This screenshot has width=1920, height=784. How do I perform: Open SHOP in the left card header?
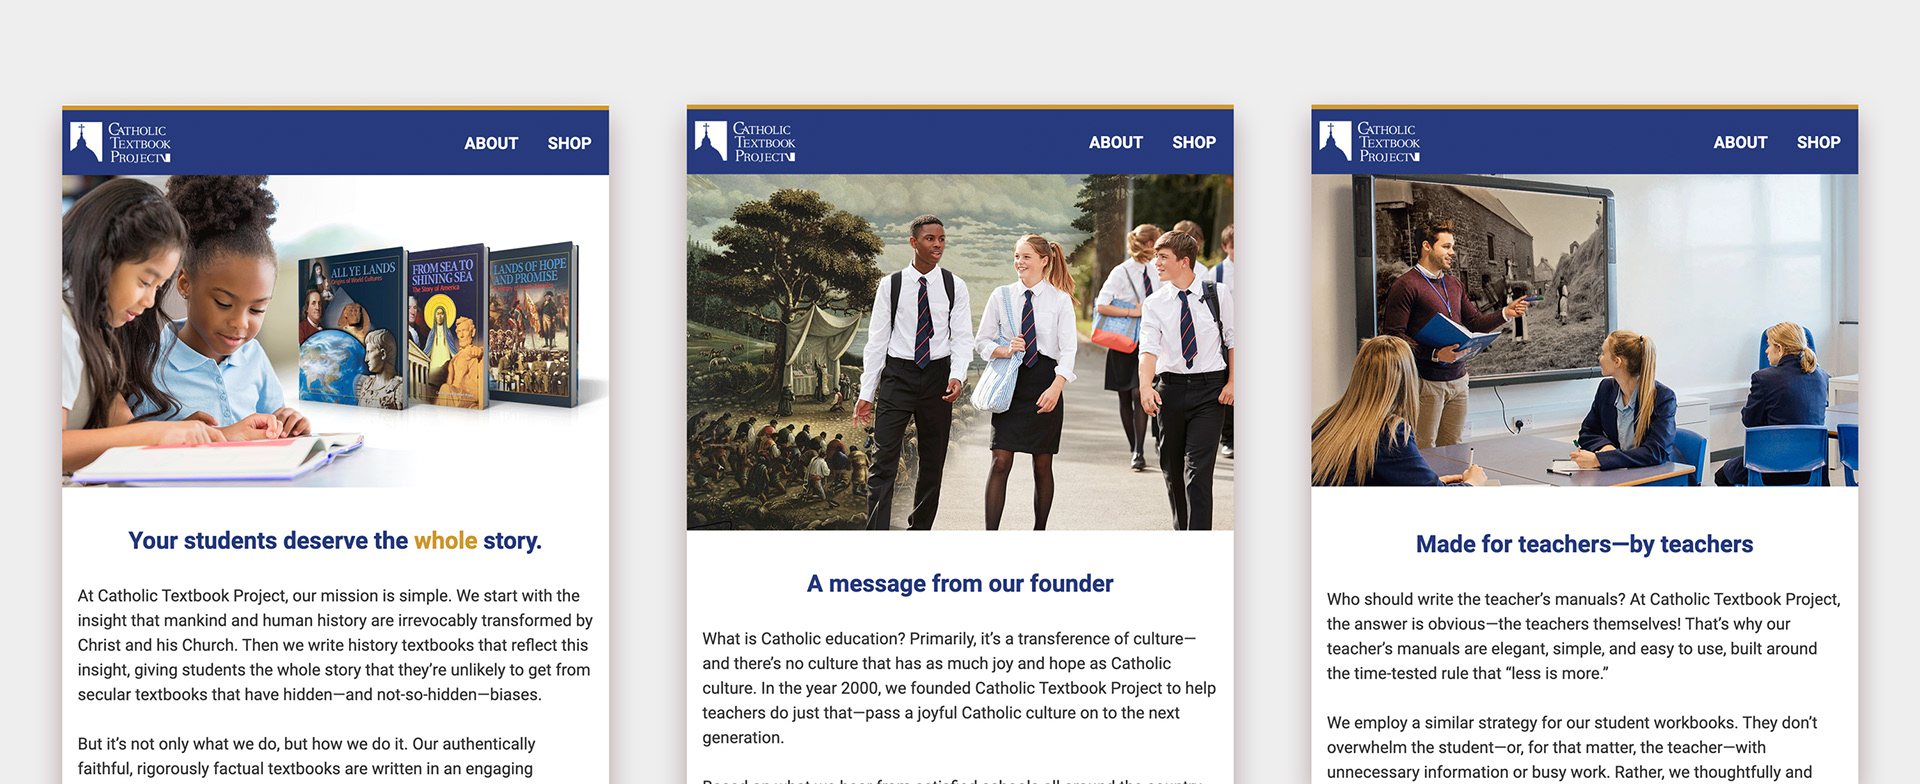[x=569, y=143]
